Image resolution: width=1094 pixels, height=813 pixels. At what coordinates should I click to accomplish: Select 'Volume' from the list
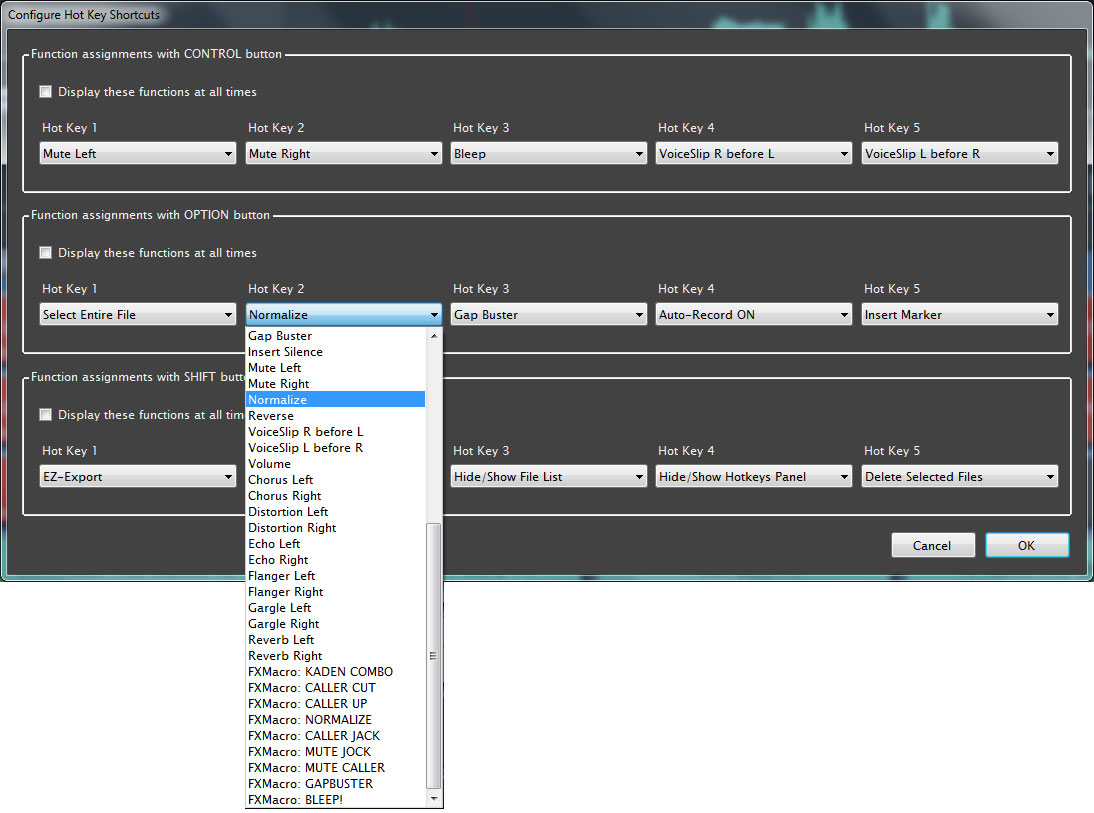pos(336,464)
